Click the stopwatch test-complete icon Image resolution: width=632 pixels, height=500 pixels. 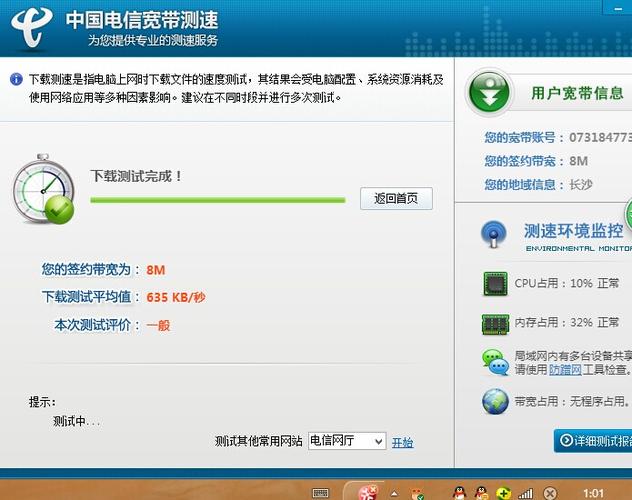[x=43, y=189]
